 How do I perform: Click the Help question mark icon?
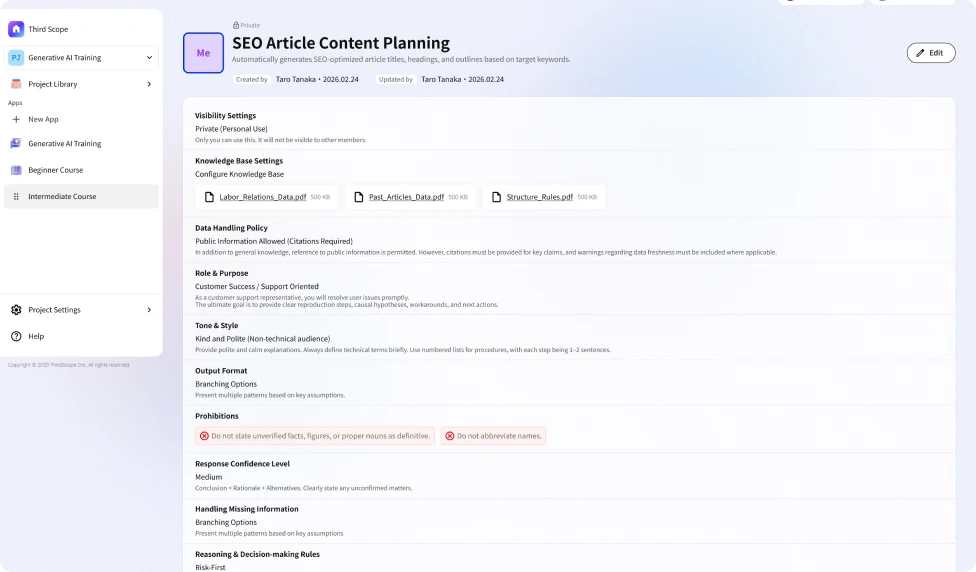click(x=16, y=336)
